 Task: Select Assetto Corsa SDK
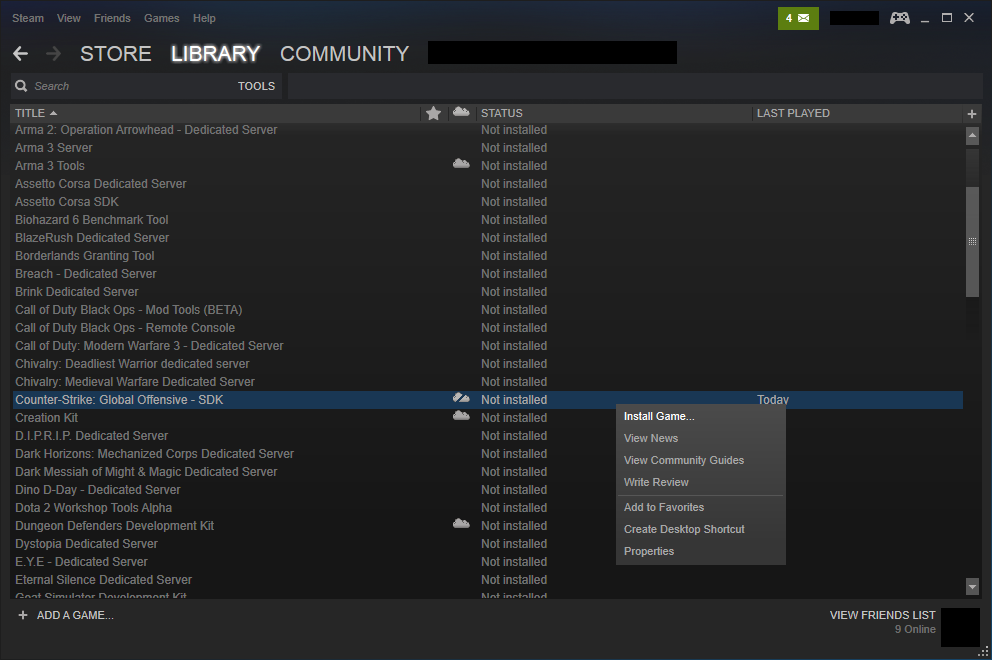(x=67, y=202)
